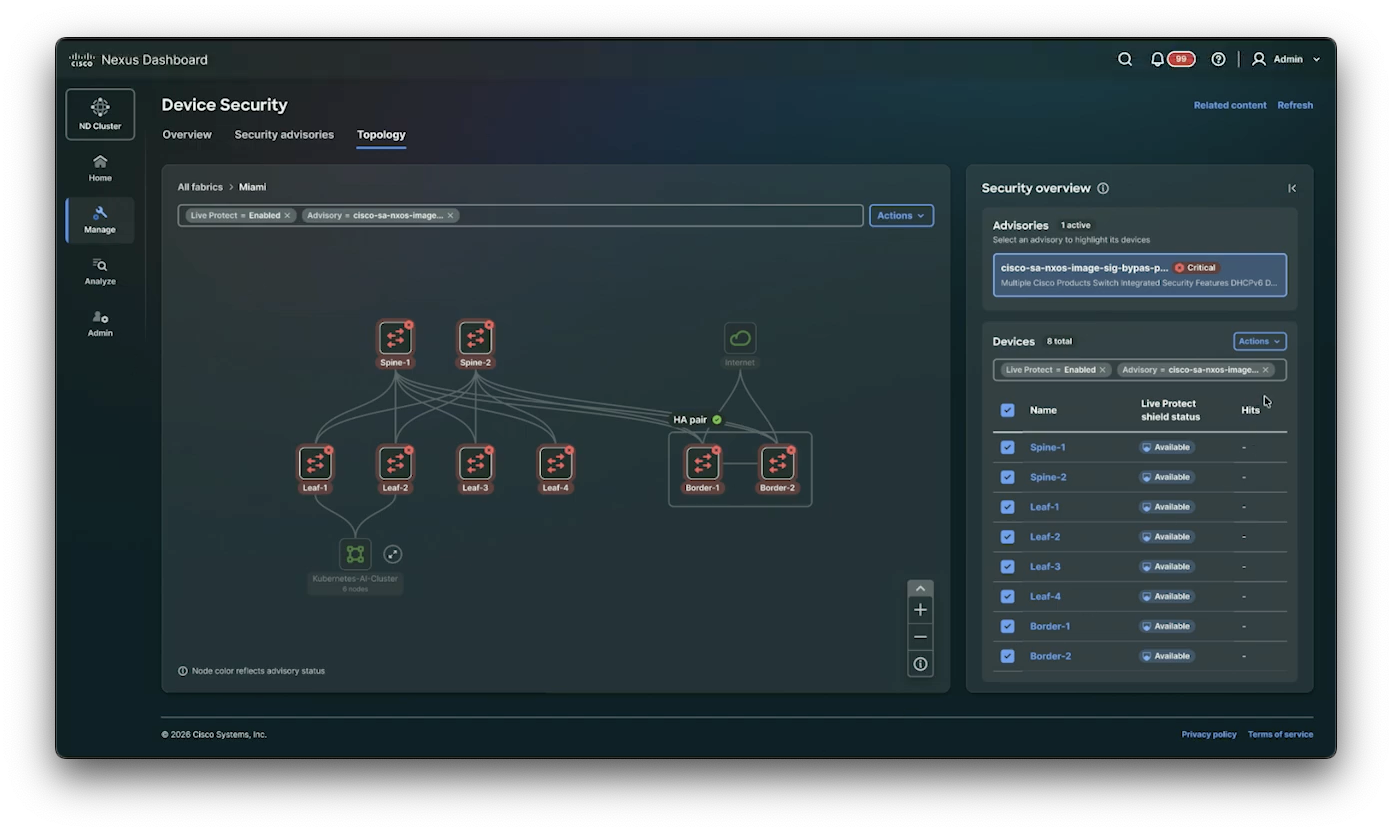
Task: Open the help question mark icon
Action: pos(1218,59)
